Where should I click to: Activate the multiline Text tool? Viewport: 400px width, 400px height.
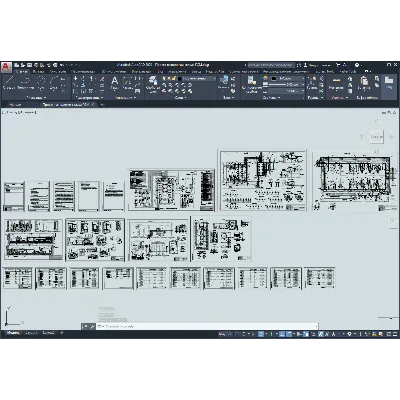point(114,83)
